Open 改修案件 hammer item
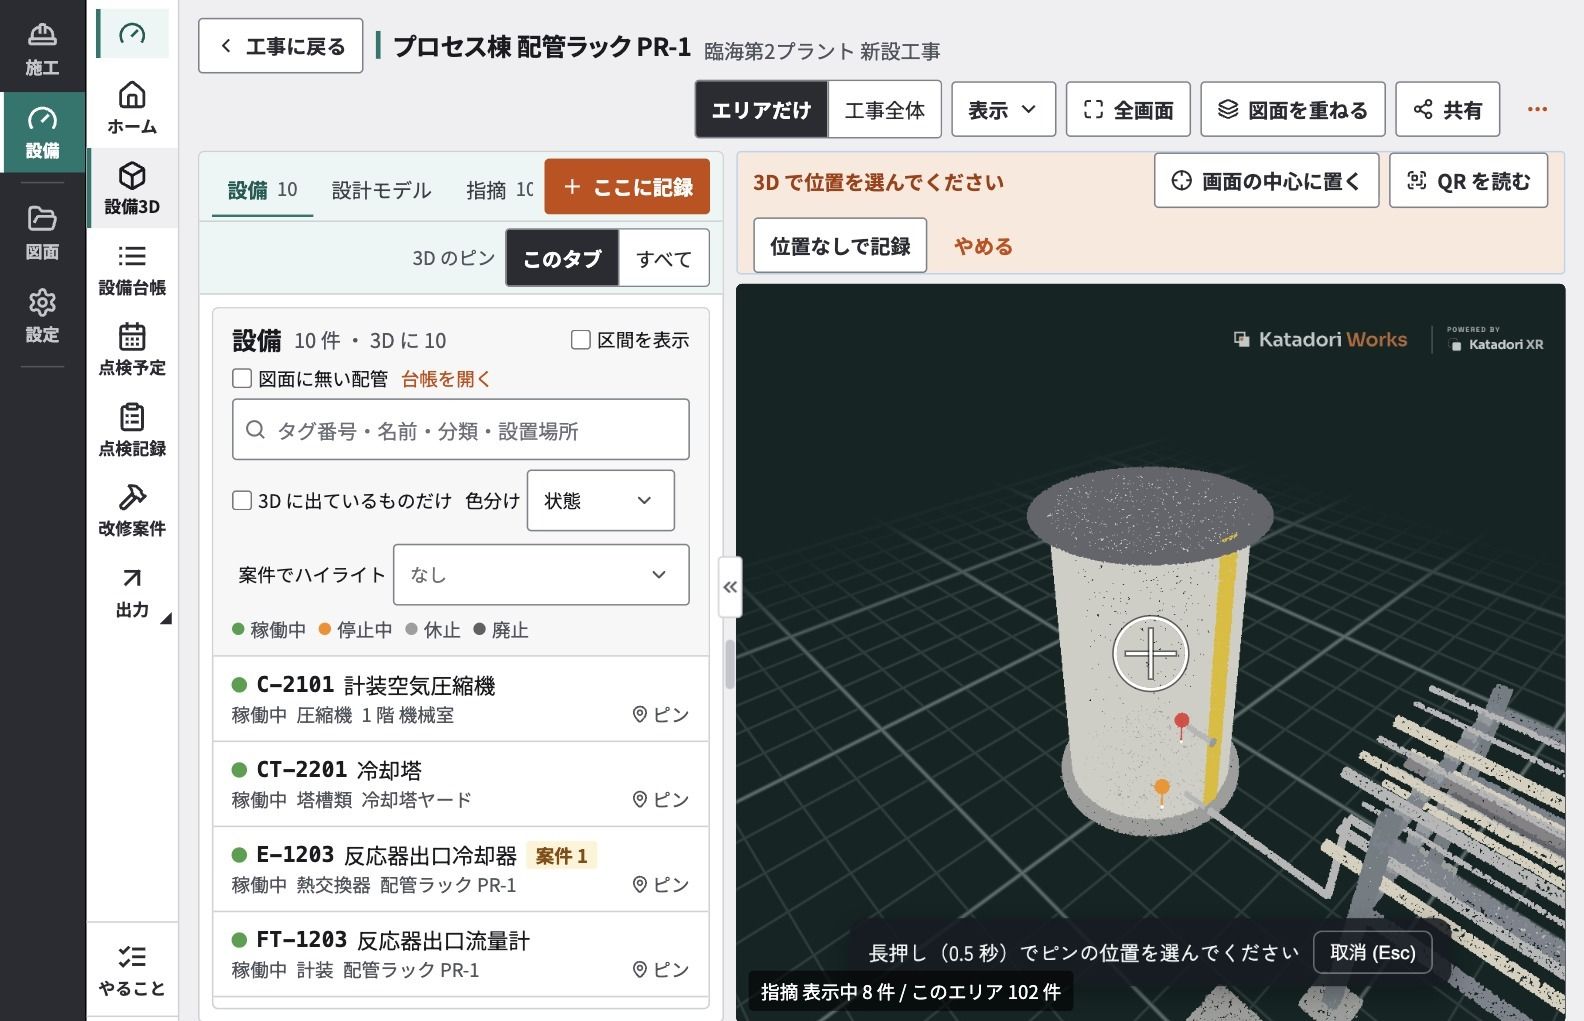1584x1021 pixels. 132,511
